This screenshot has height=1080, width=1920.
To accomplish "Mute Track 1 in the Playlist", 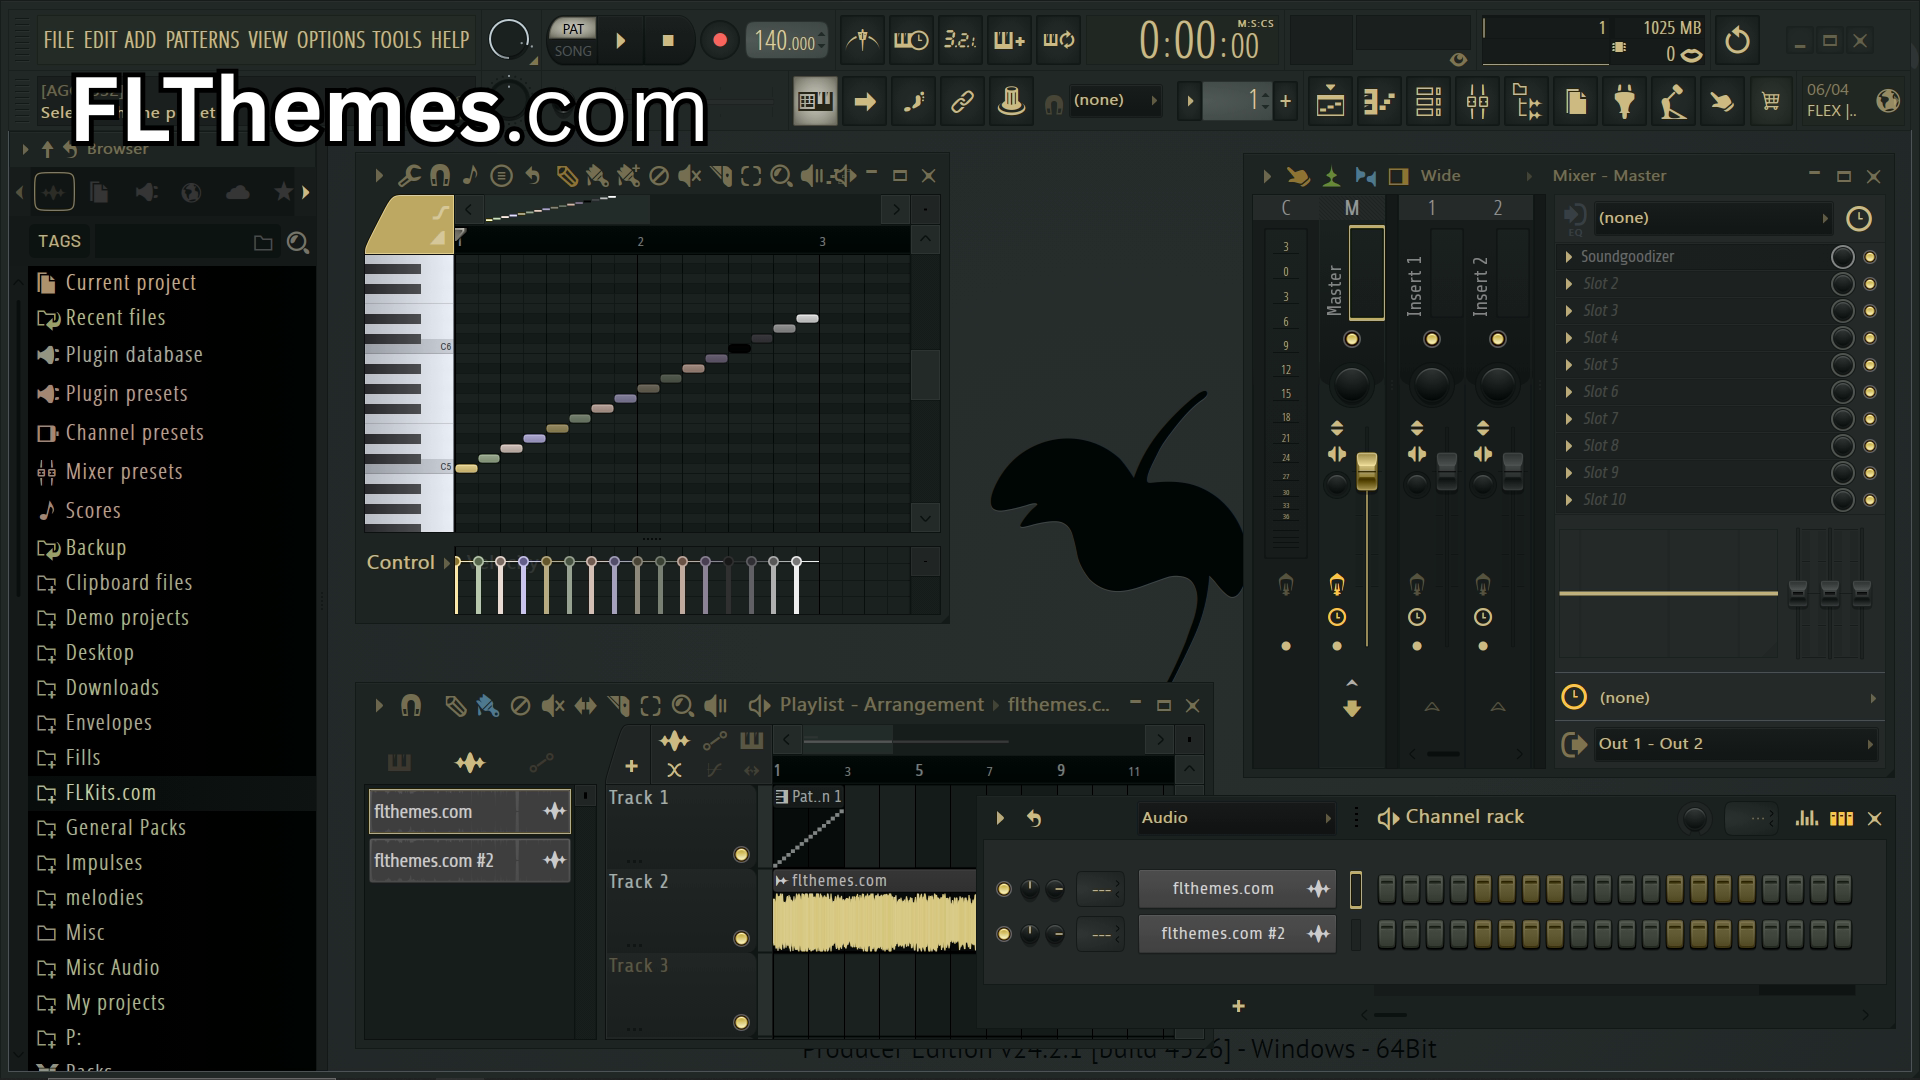I will coord(741,854).
